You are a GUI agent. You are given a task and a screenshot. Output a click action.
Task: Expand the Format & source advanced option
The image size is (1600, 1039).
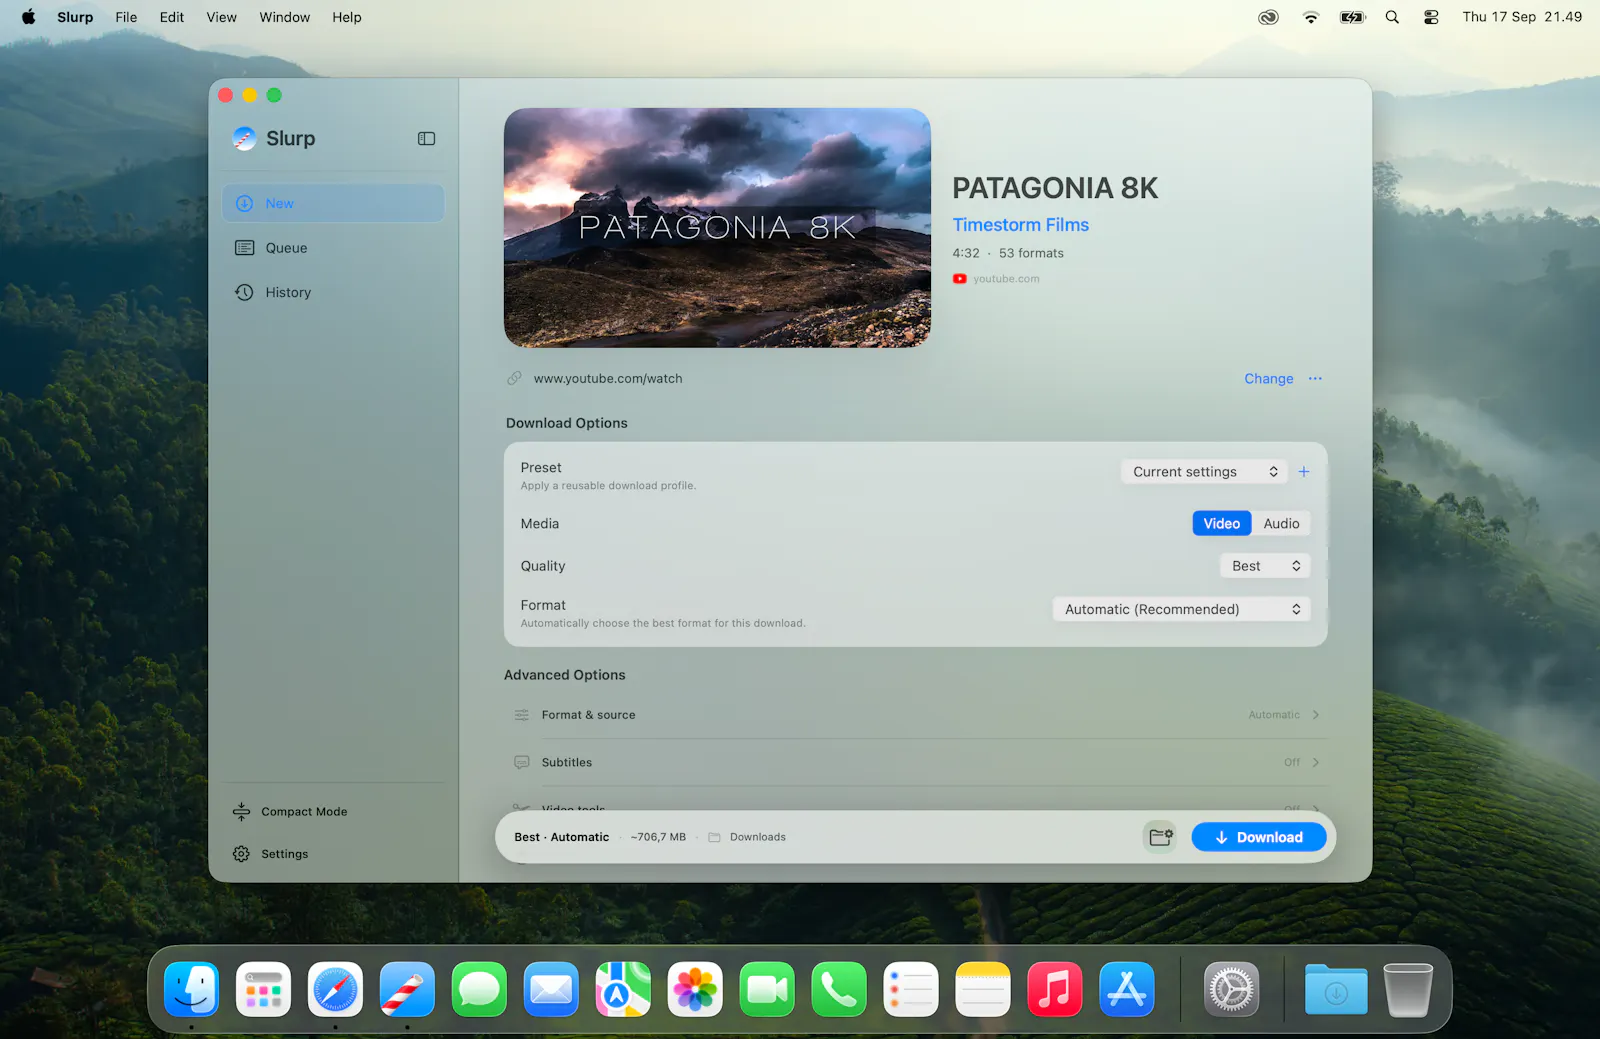click(x=916, y=715)
